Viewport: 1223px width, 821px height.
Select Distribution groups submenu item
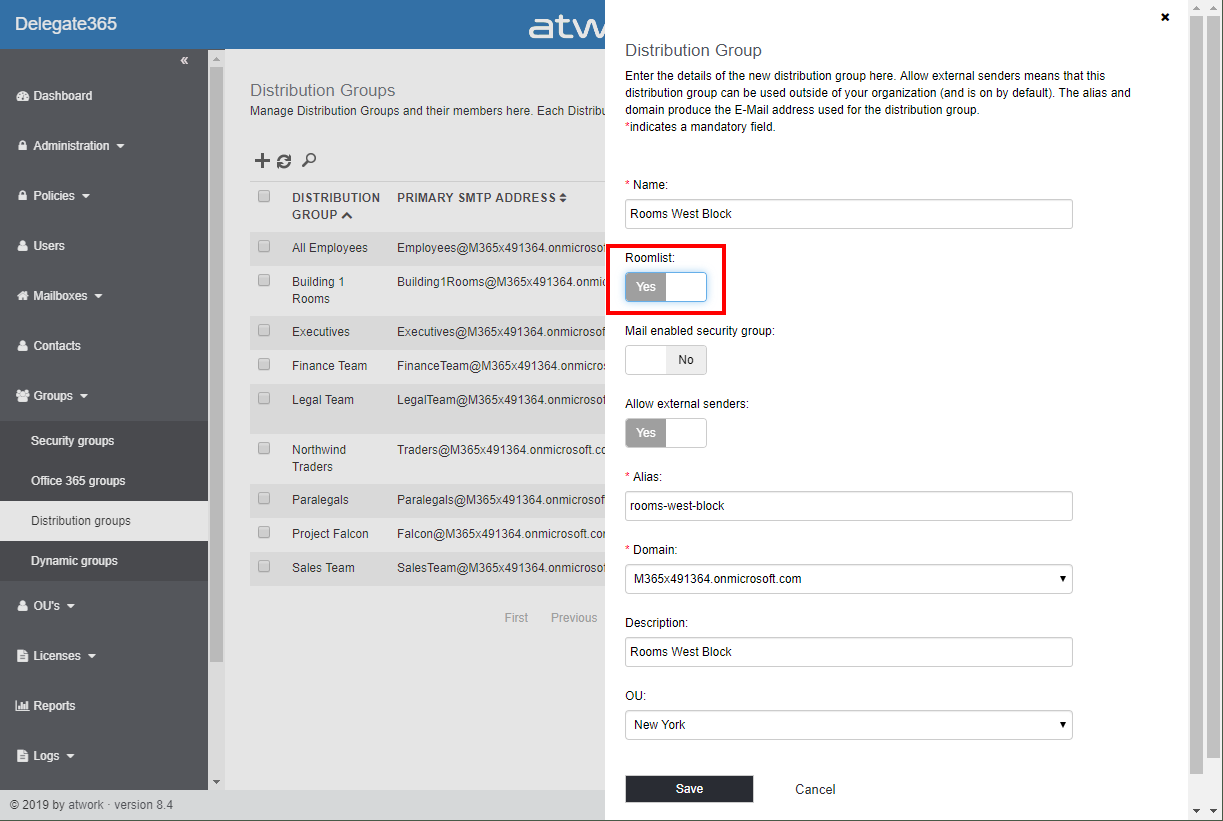104,521
